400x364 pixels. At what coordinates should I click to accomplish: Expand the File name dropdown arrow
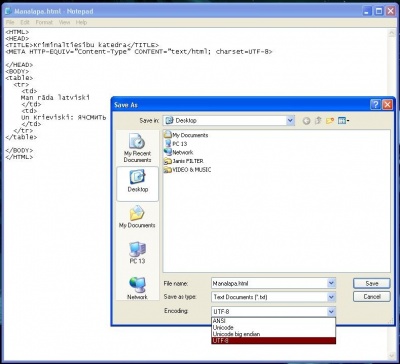(x=331, y=284)
